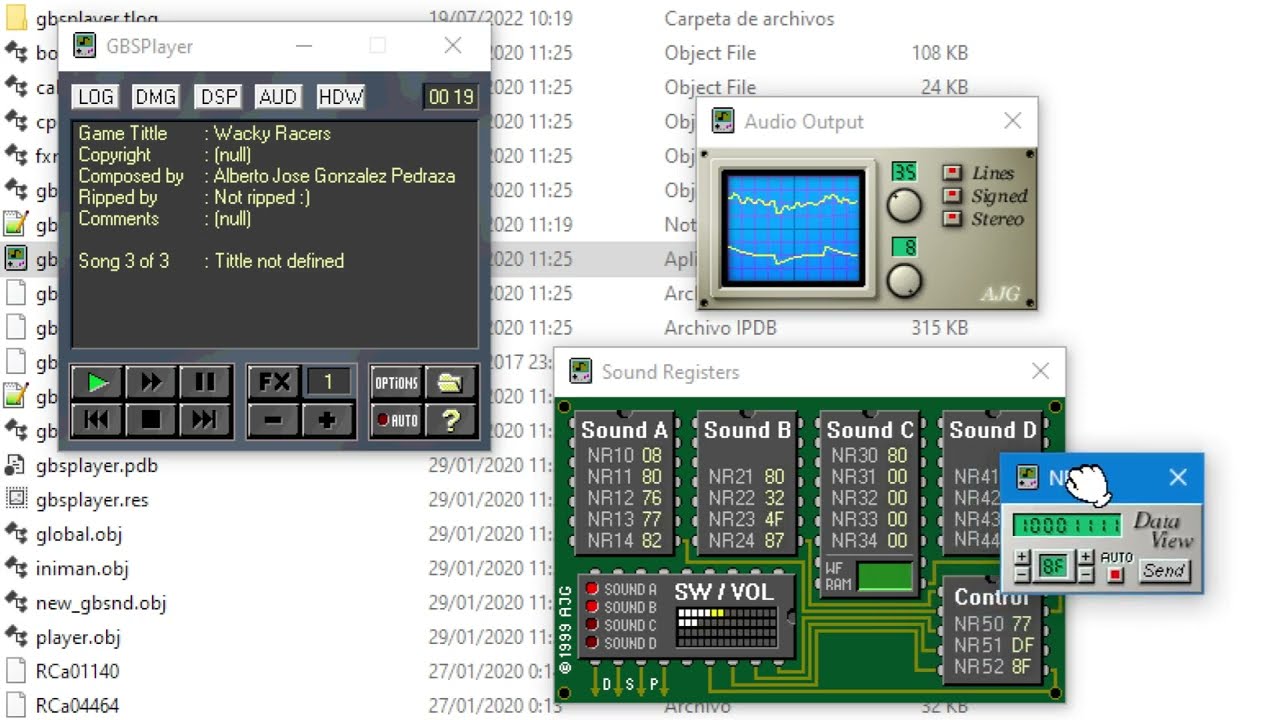Screen dimensions: 1280x720
Task: Click the player.obj file icon
Action: click(15, 636)
